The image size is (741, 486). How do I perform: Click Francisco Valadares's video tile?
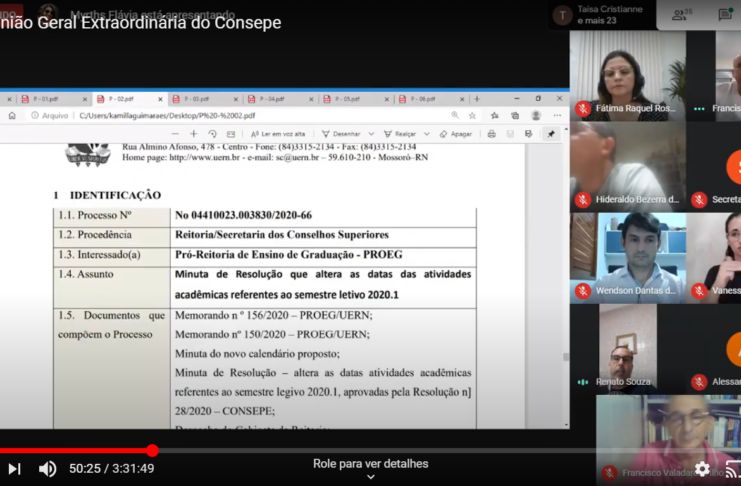[668, 441]
